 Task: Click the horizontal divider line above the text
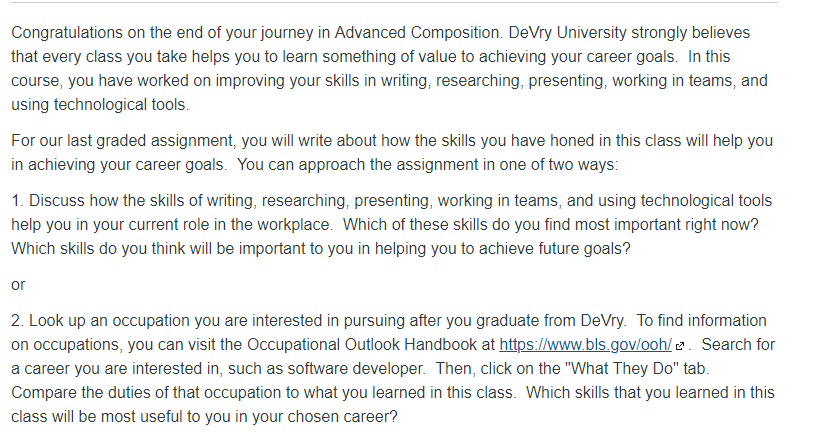tap(394, 3)
